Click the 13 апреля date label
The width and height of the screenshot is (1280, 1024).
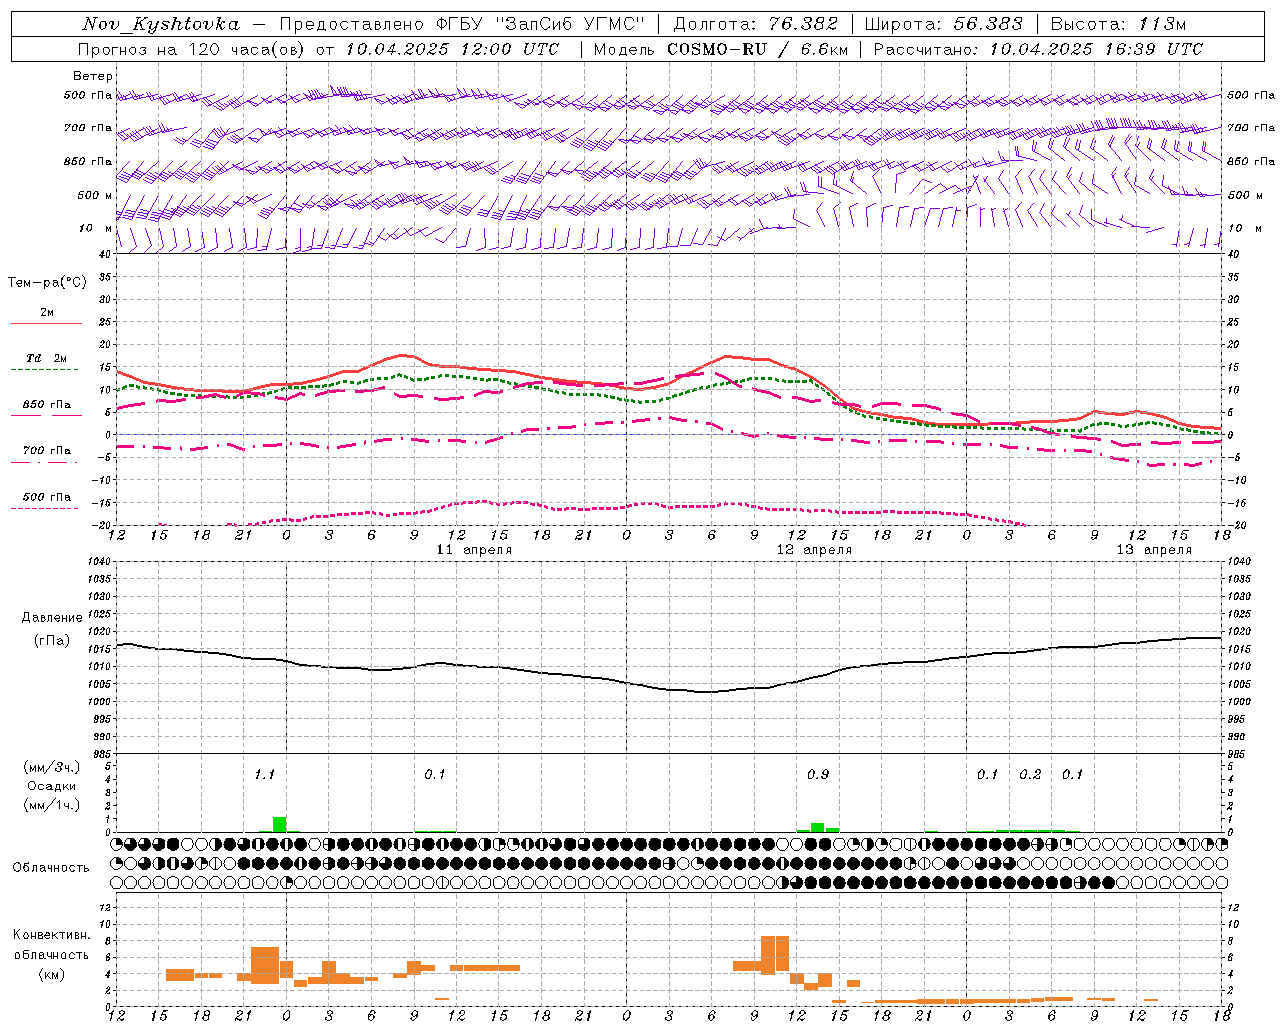click(1155, 550)
